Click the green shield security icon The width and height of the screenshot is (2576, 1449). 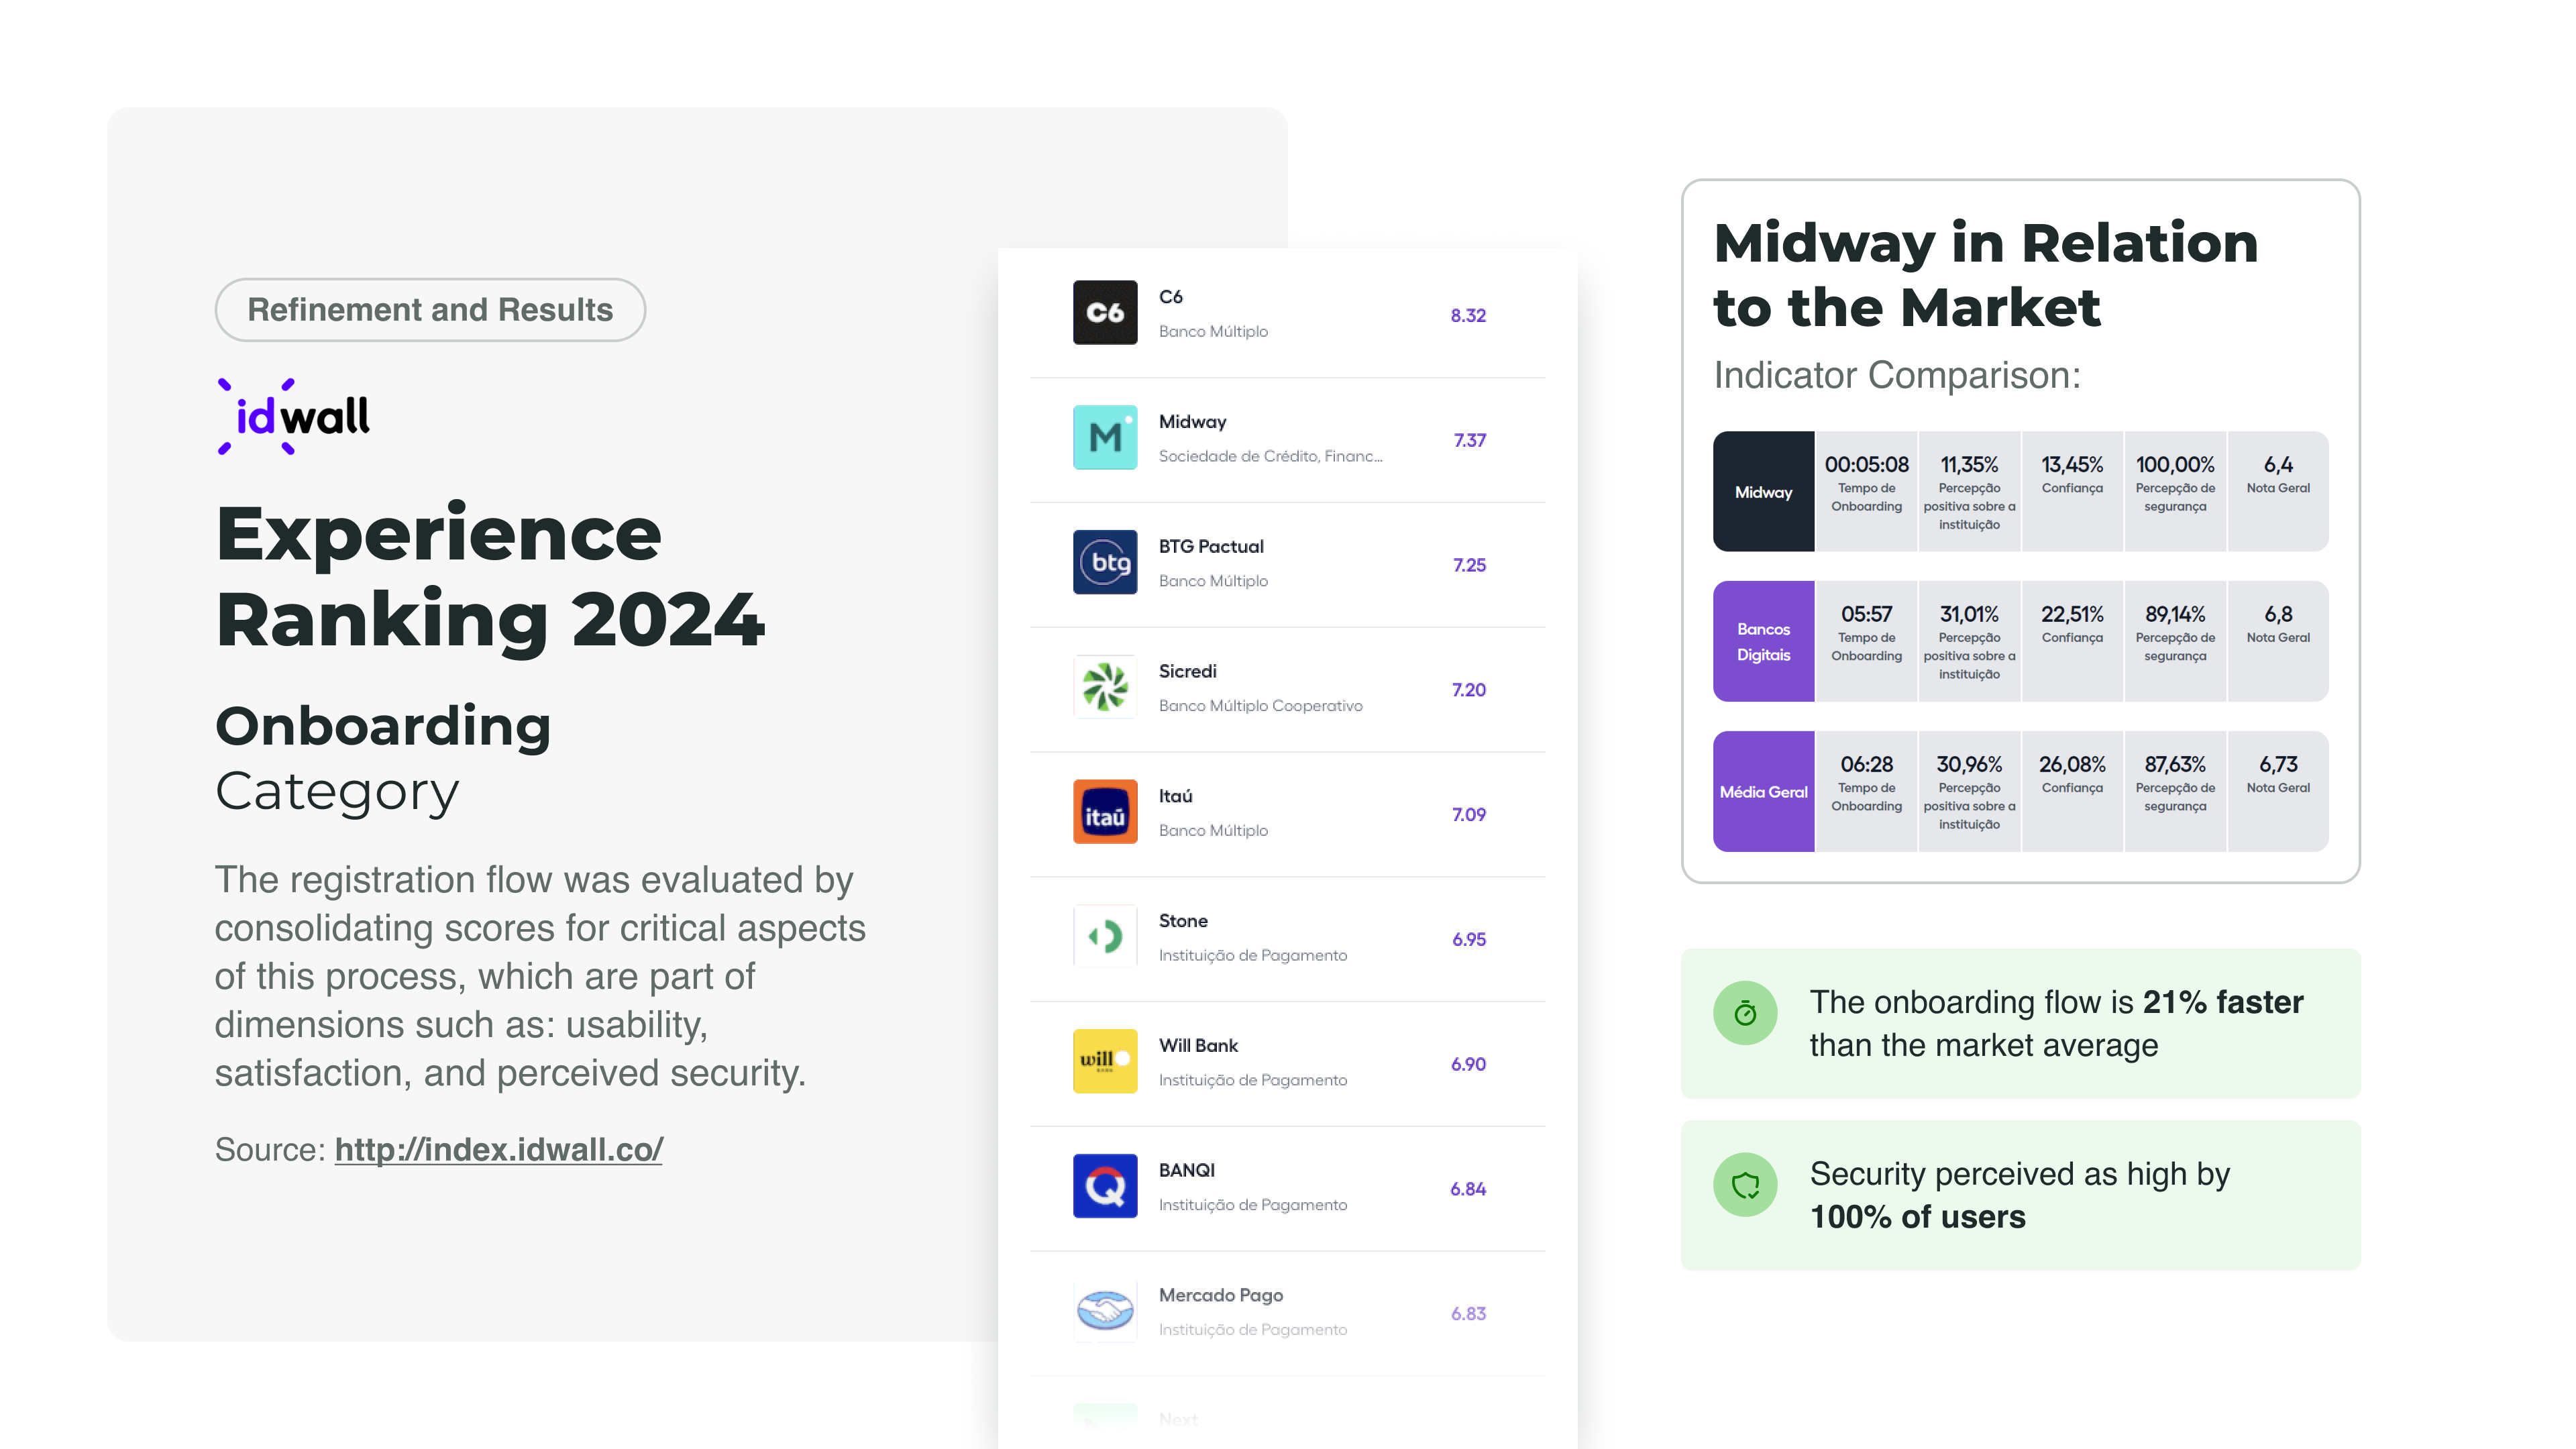tap(1745, 1185)
